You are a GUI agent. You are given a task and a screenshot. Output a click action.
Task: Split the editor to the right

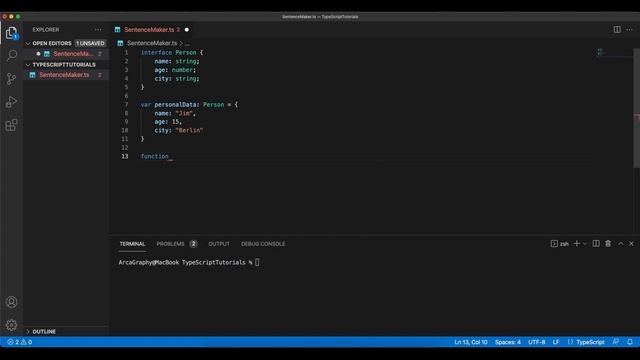pyautogui.click(x=617, y=29)
